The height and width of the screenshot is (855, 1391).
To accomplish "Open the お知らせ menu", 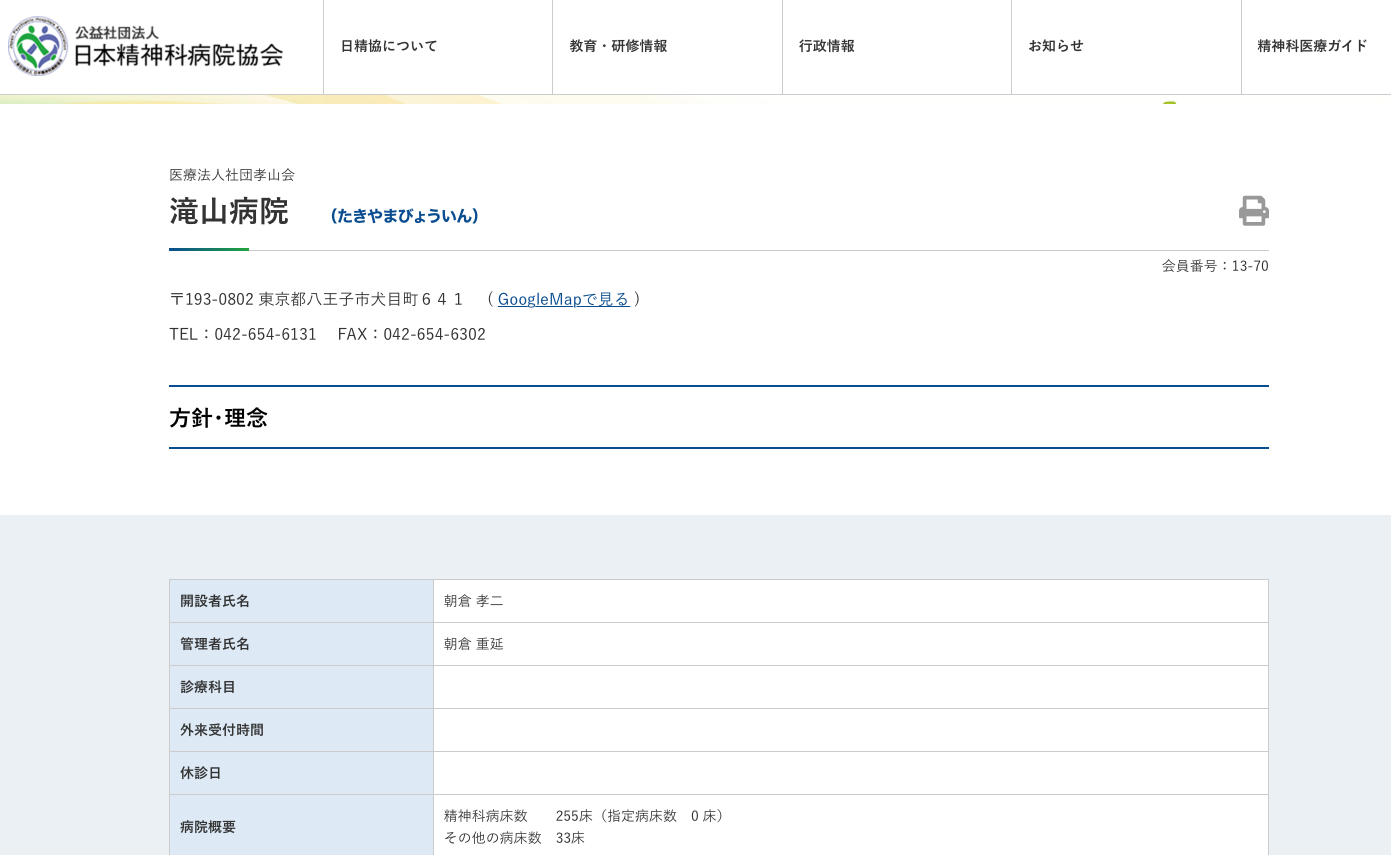I will [x=1126, y=47].
